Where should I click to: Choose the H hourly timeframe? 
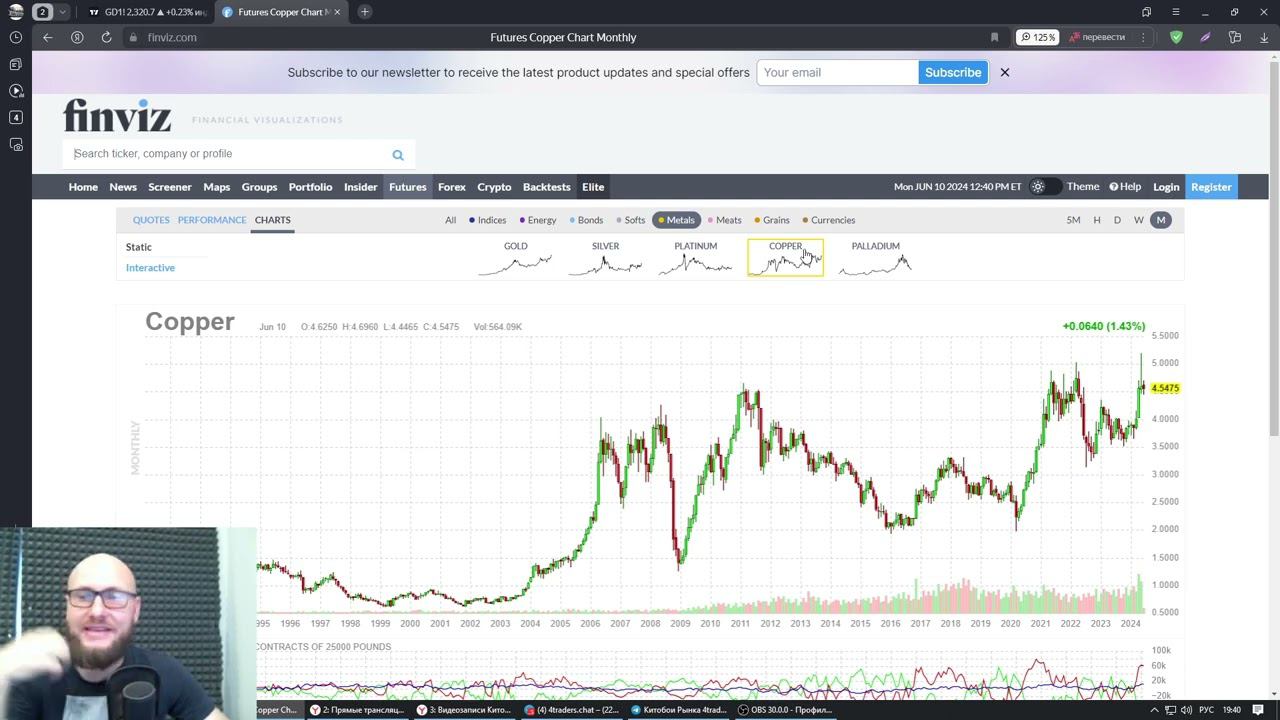pos(1096,220)
